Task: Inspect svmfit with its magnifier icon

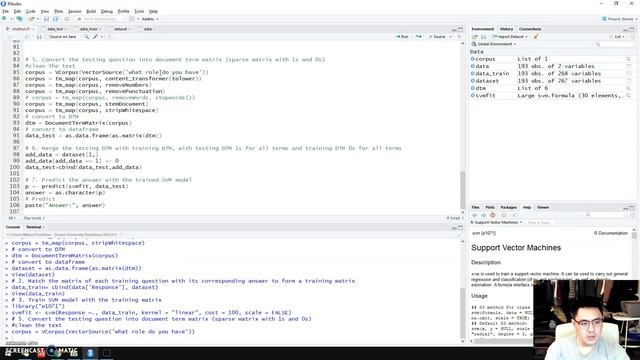Action: pyautogui.click(x=629, y=96)
